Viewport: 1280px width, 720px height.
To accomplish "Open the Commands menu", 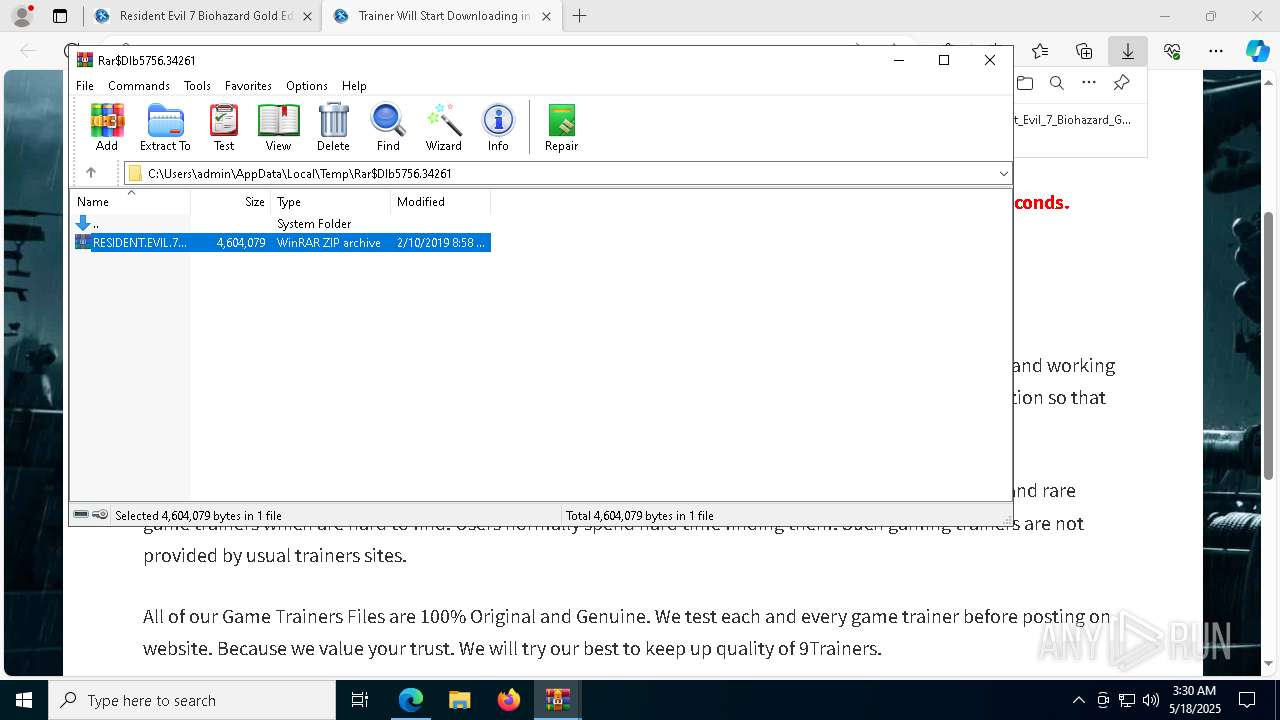I will 139,86.
